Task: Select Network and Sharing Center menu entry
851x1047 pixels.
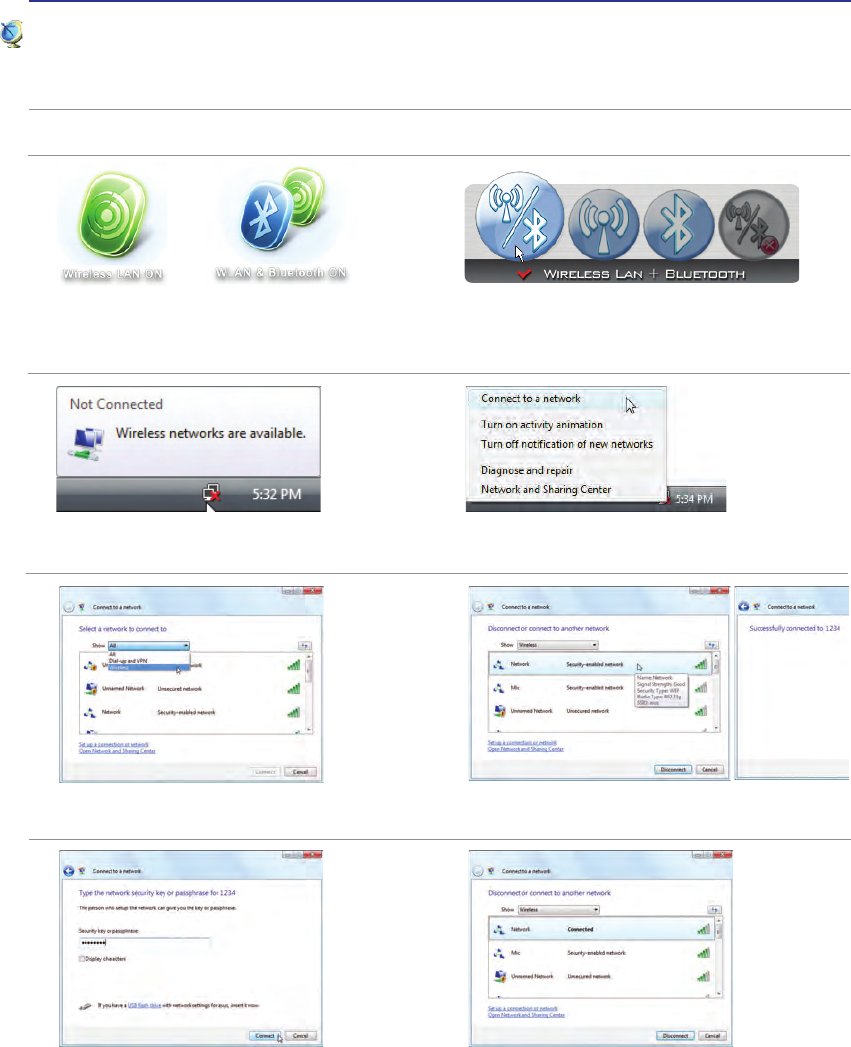Action: coord(546,489)
